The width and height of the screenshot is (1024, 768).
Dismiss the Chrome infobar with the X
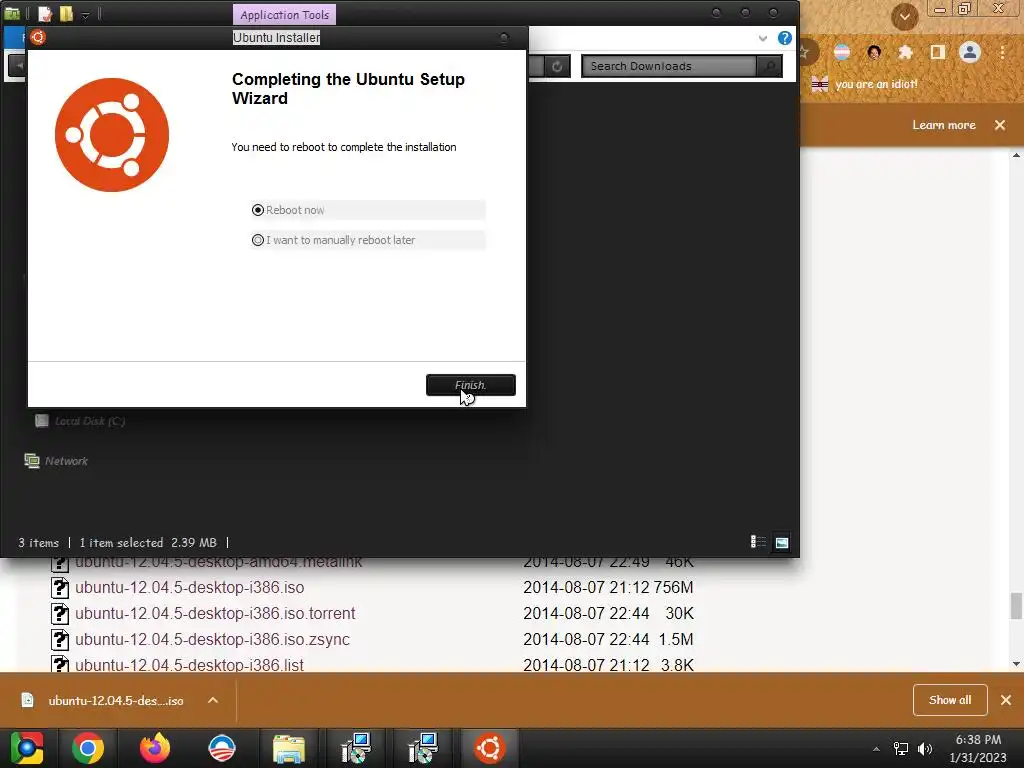pos(1000,125)
